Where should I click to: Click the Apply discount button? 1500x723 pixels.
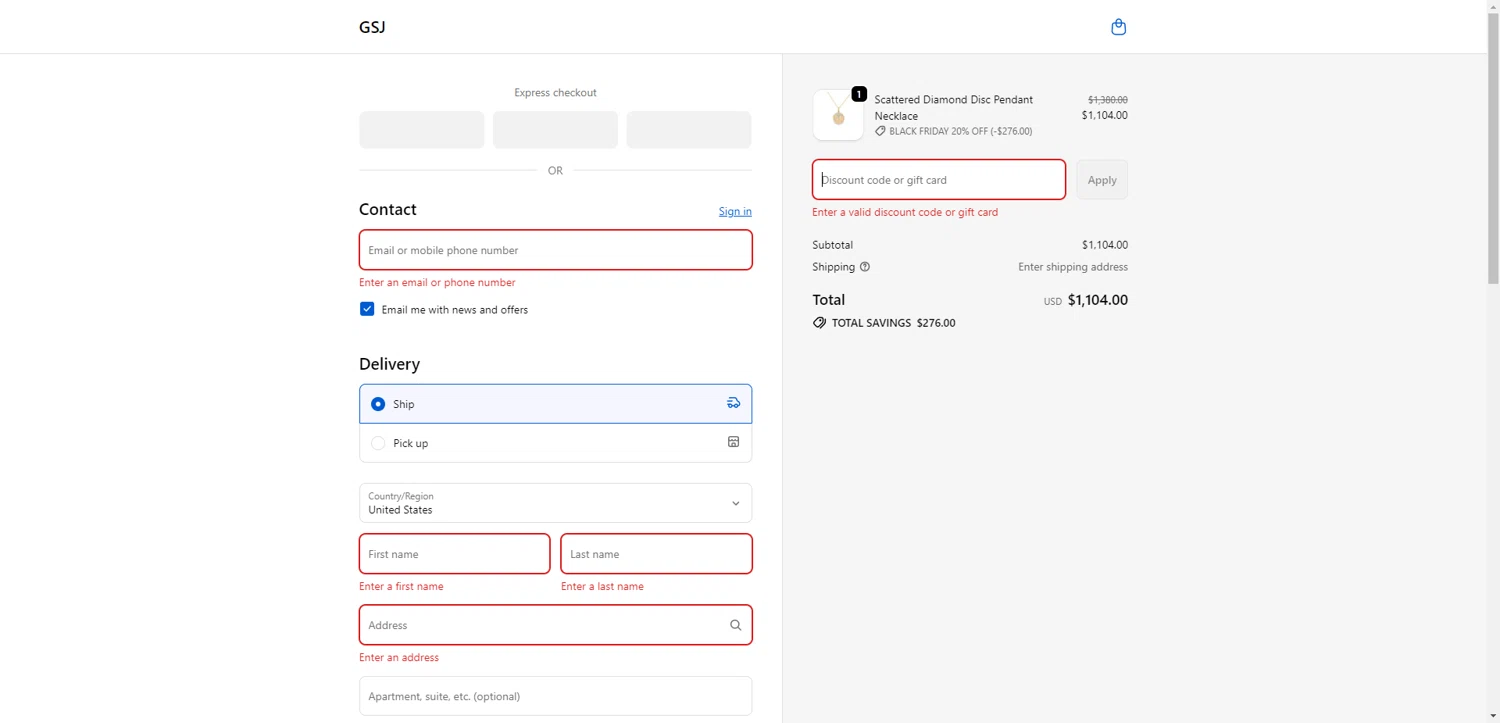point(1102,180)
